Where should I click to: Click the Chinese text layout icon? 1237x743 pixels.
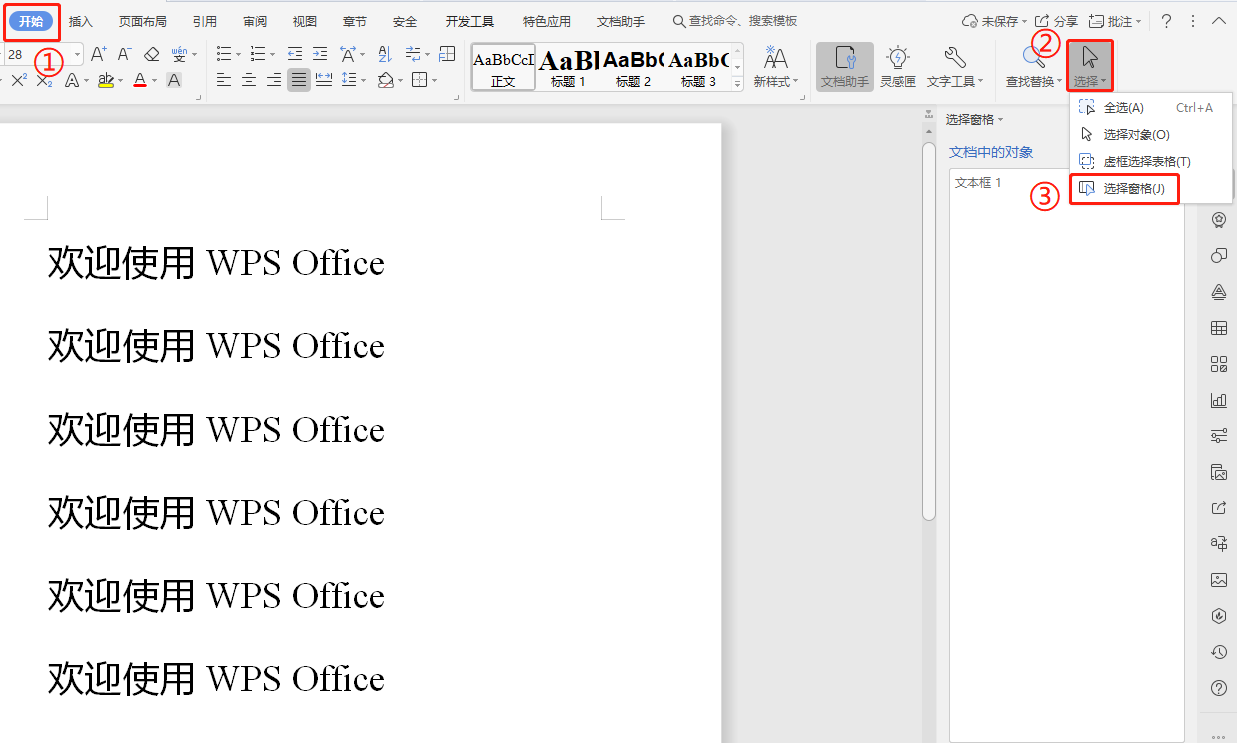tap(348, 54)
